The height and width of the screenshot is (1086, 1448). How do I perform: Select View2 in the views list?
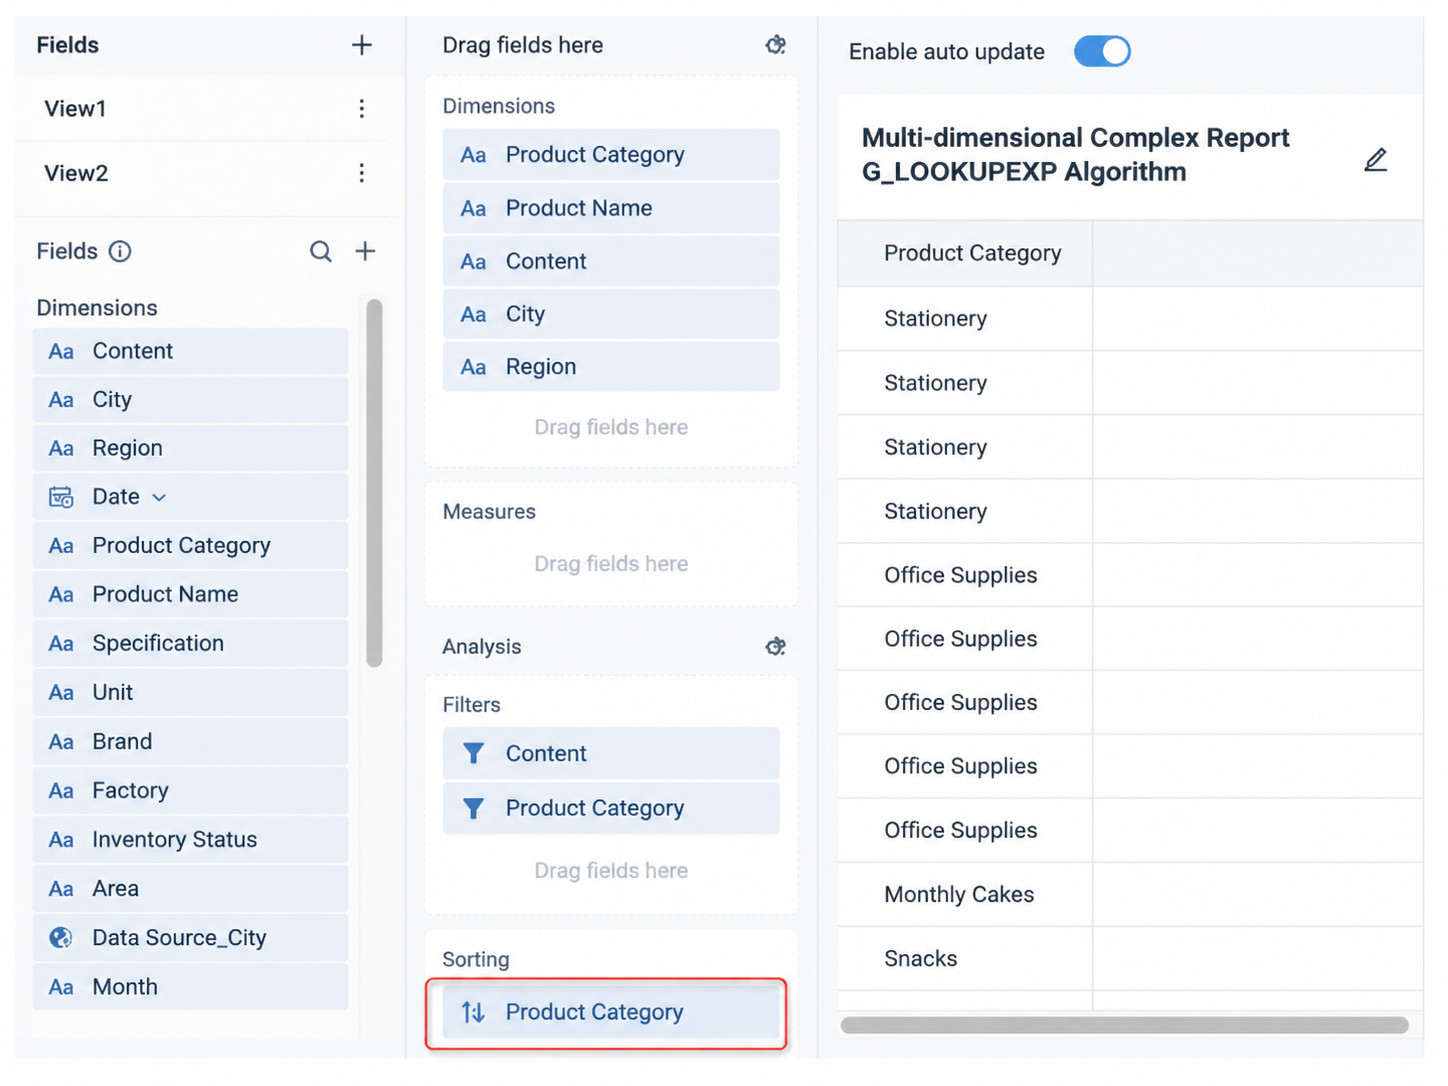click(76, 173)
